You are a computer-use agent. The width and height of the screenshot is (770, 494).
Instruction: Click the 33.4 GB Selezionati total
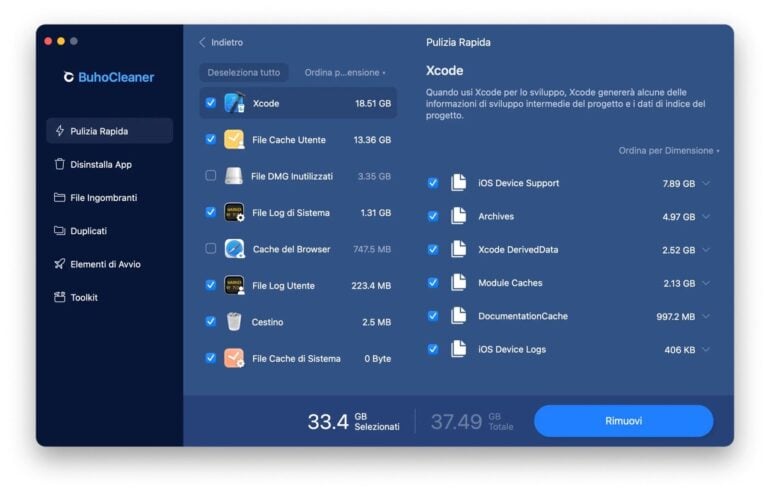353,421
